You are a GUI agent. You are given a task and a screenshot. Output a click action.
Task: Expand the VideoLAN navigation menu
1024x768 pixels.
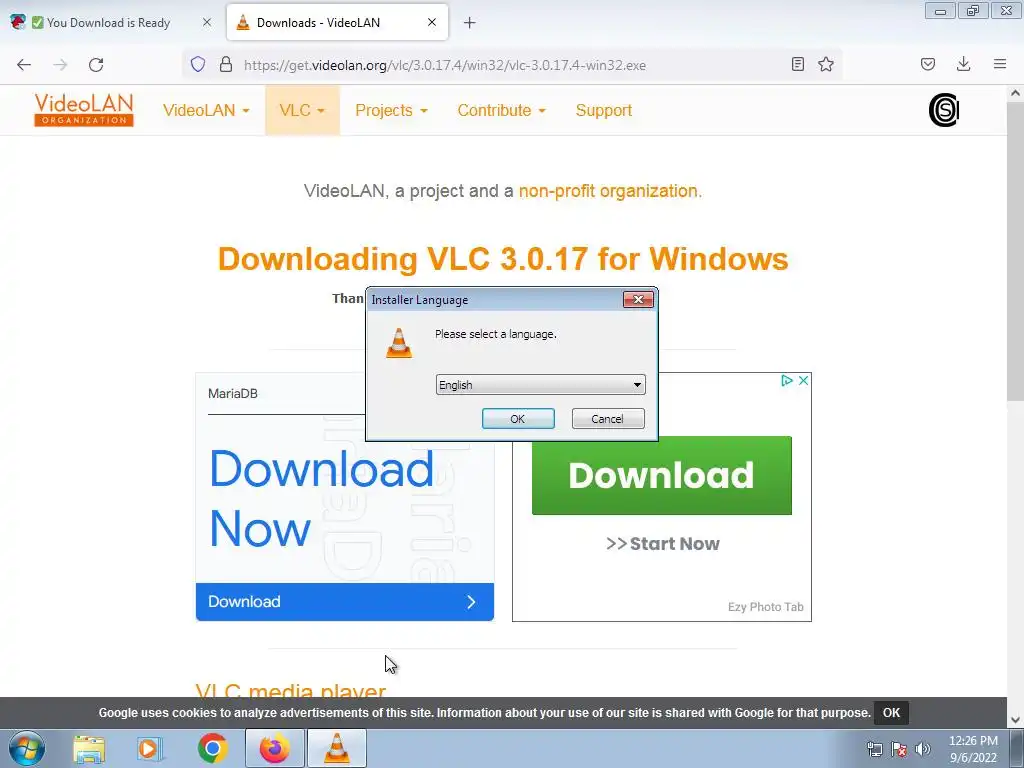coord(206,110)
